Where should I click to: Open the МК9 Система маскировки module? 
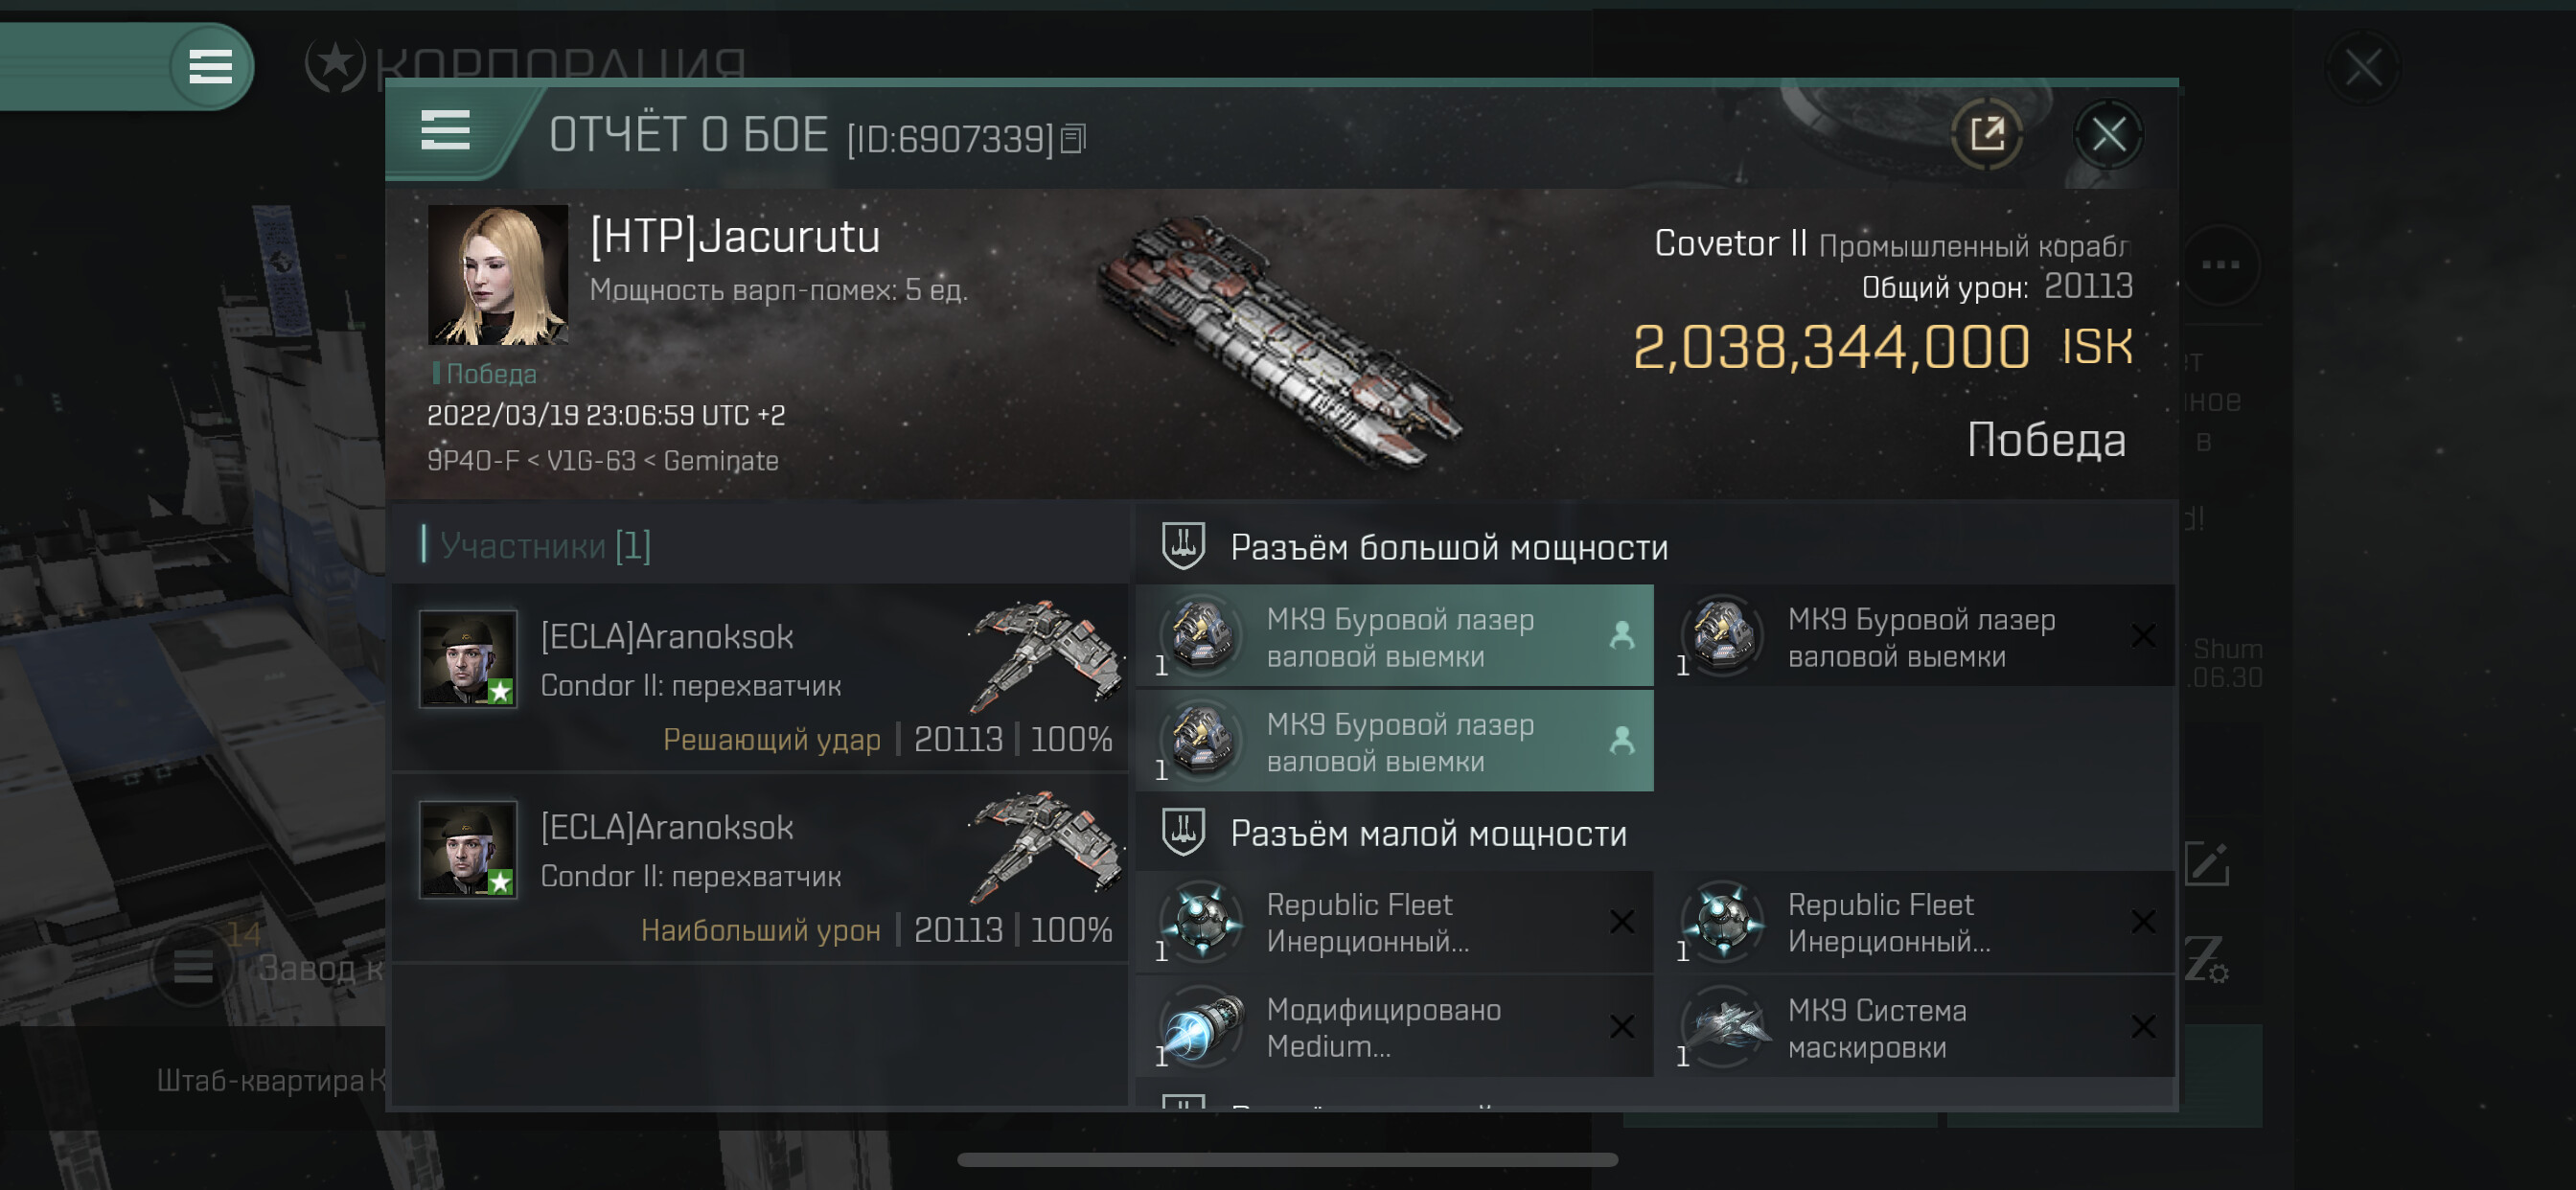tap(1915, 1027)
